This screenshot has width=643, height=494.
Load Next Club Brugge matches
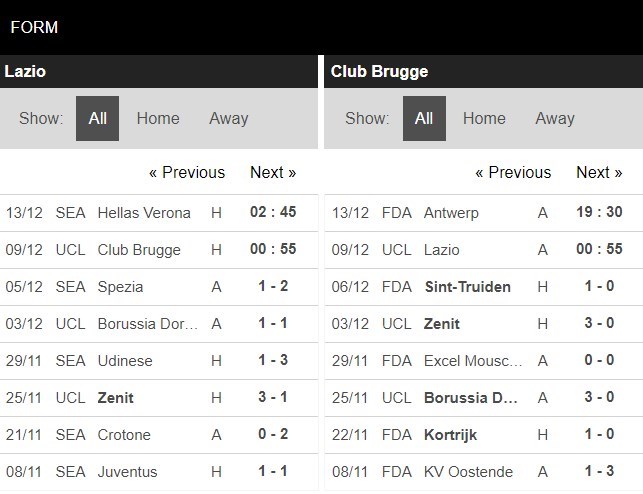[x=599, y=172]
